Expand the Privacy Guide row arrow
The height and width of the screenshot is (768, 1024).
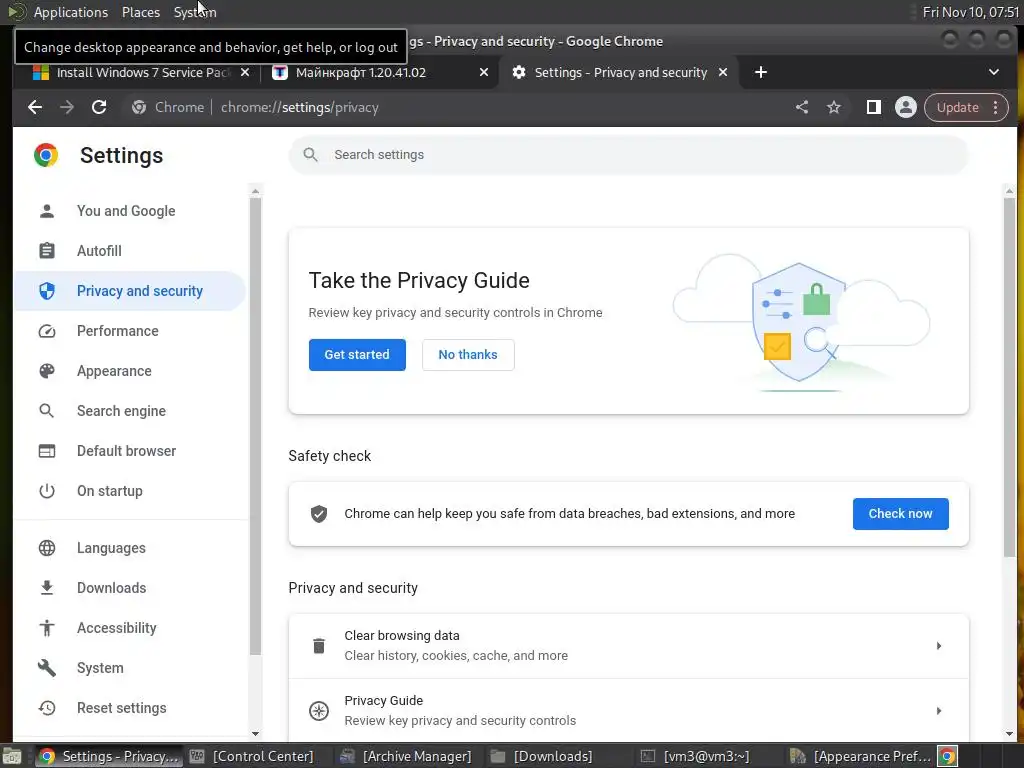[x=938, y=711]
